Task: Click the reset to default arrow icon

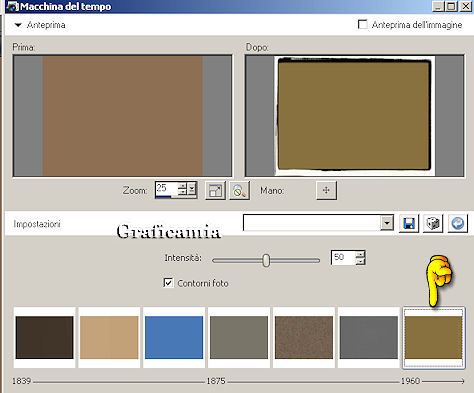Action: (457, 223)
